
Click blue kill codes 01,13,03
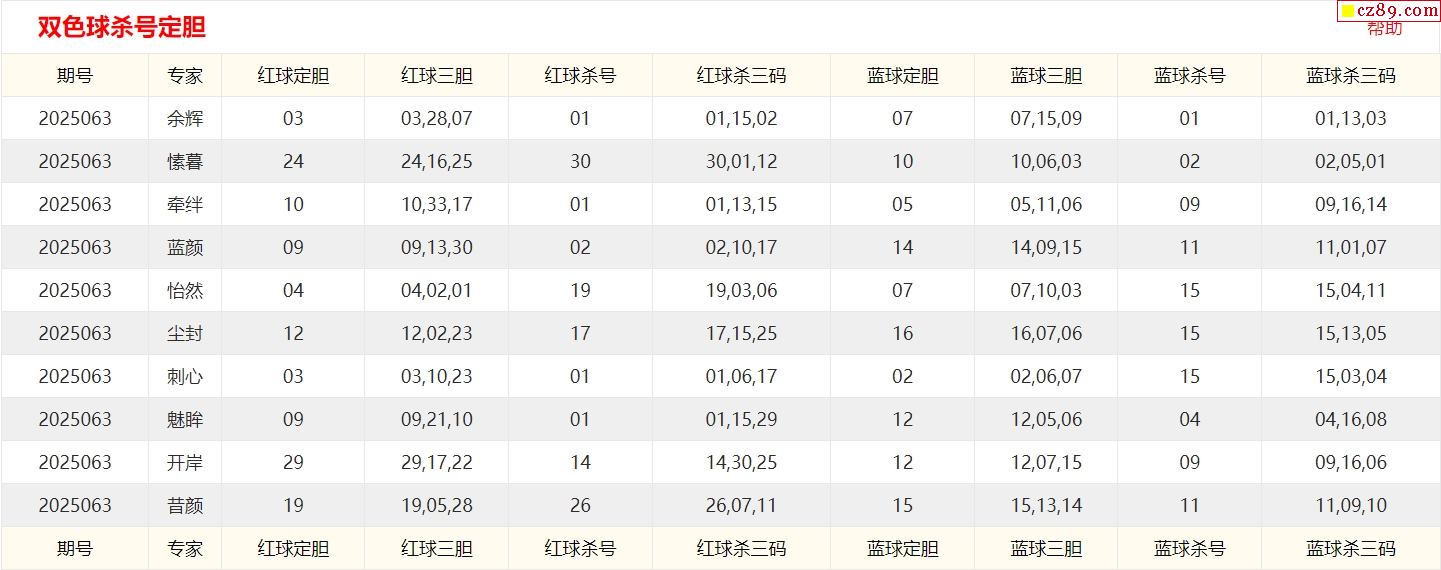point(1351,118)
